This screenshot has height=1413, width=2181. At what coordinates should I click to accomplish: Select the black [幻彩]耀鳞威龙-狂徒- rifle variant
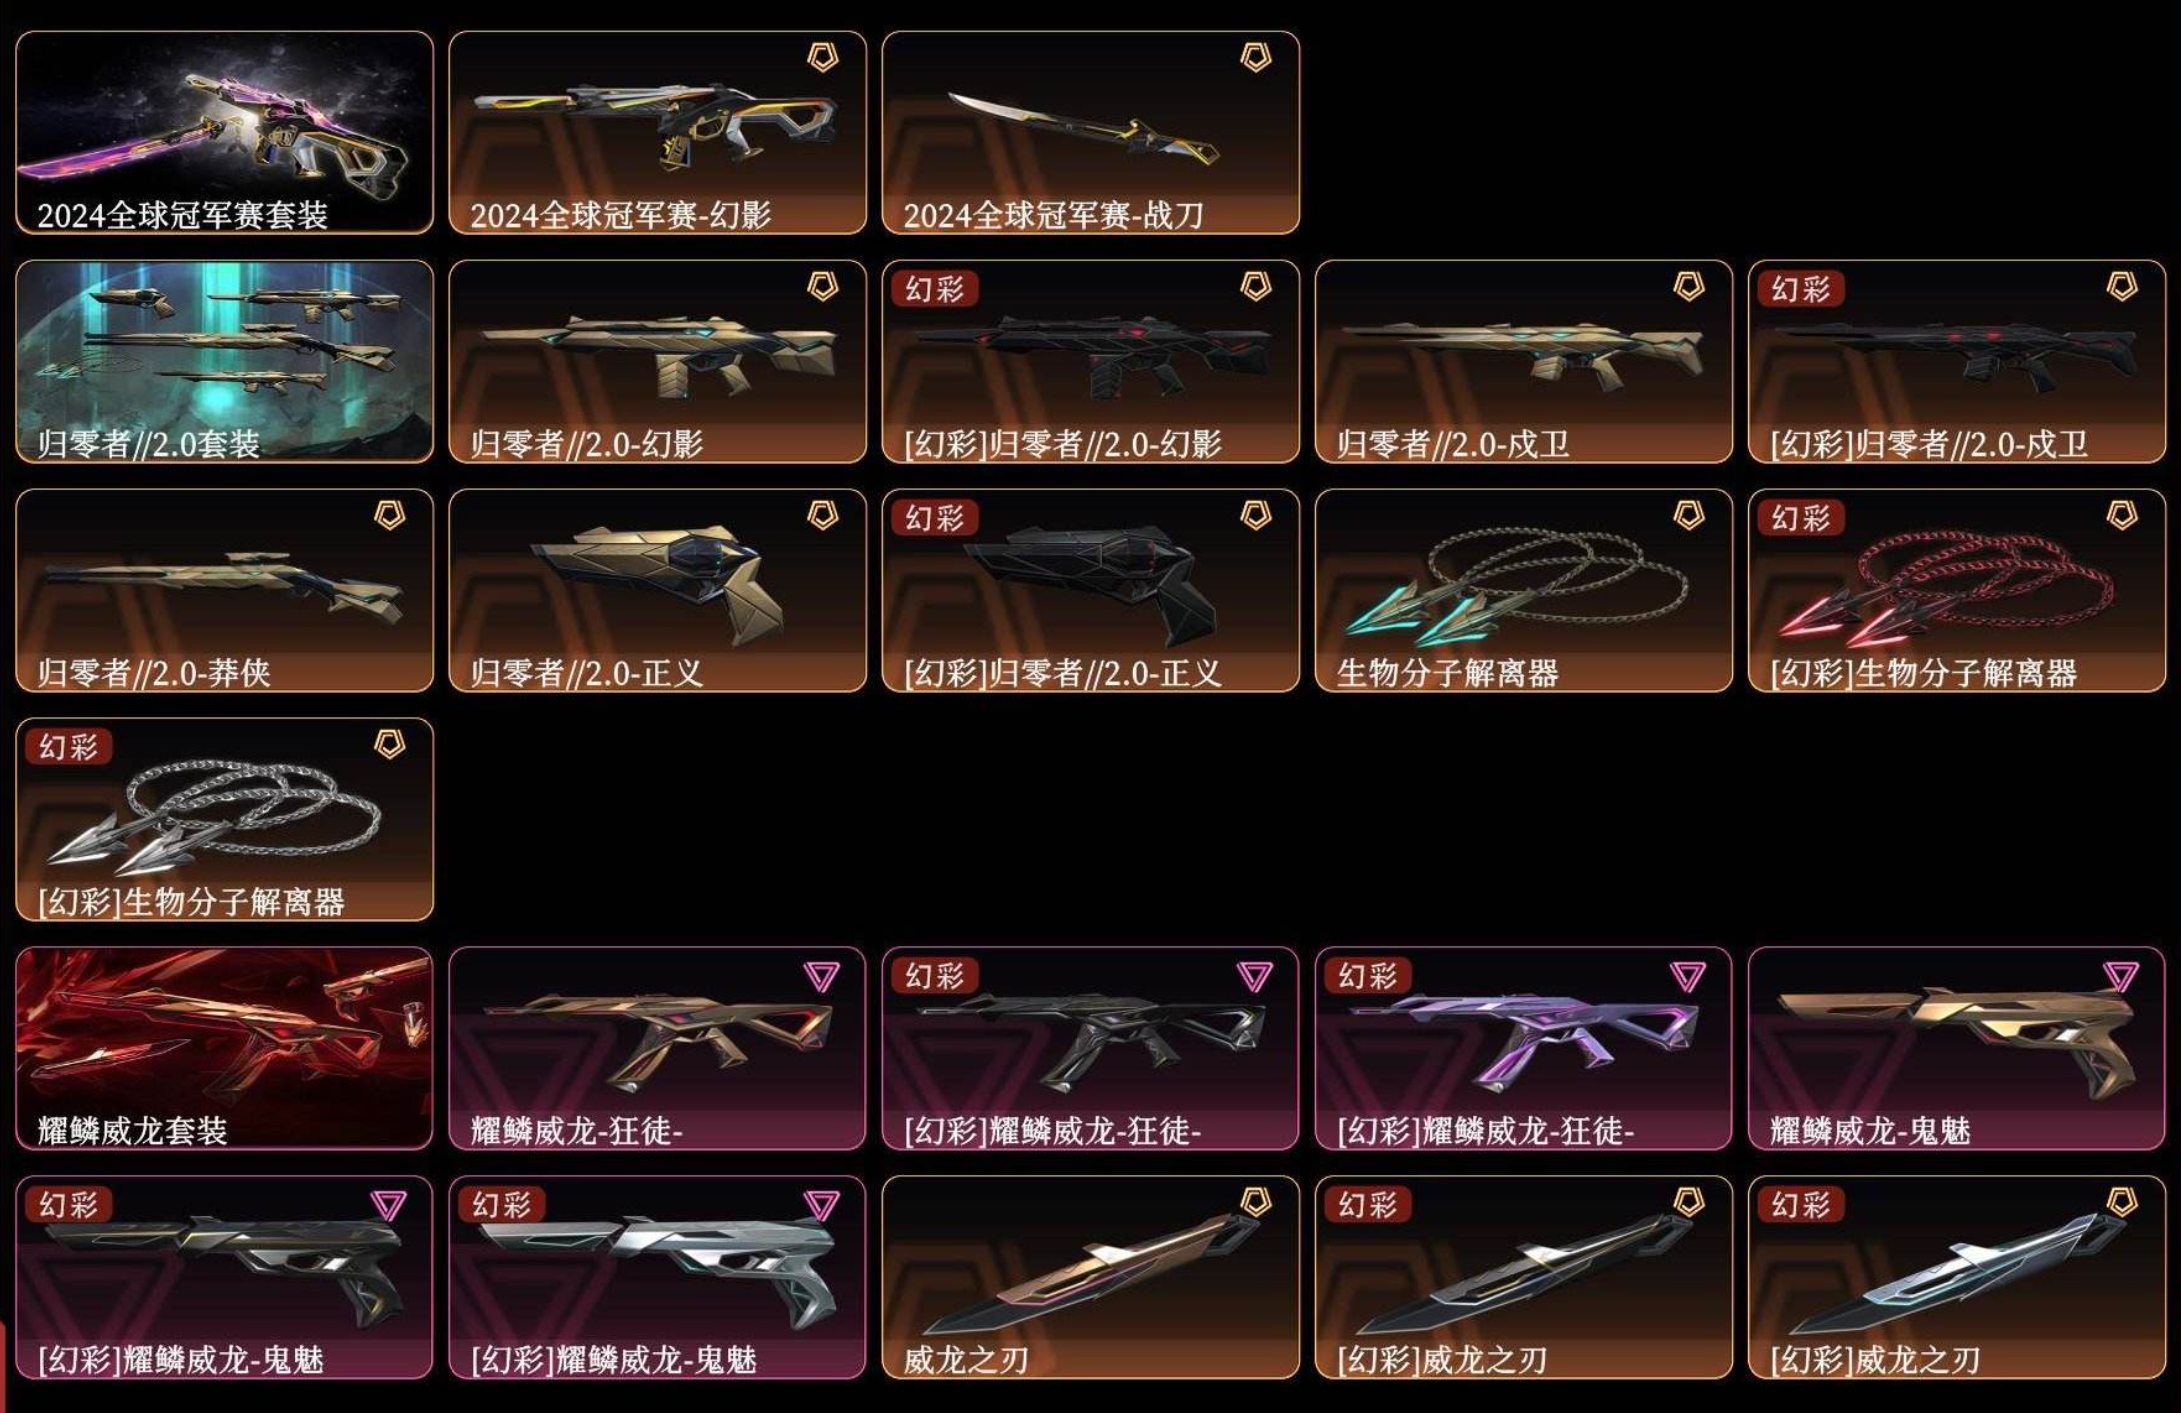(x=1090, y=1048)
